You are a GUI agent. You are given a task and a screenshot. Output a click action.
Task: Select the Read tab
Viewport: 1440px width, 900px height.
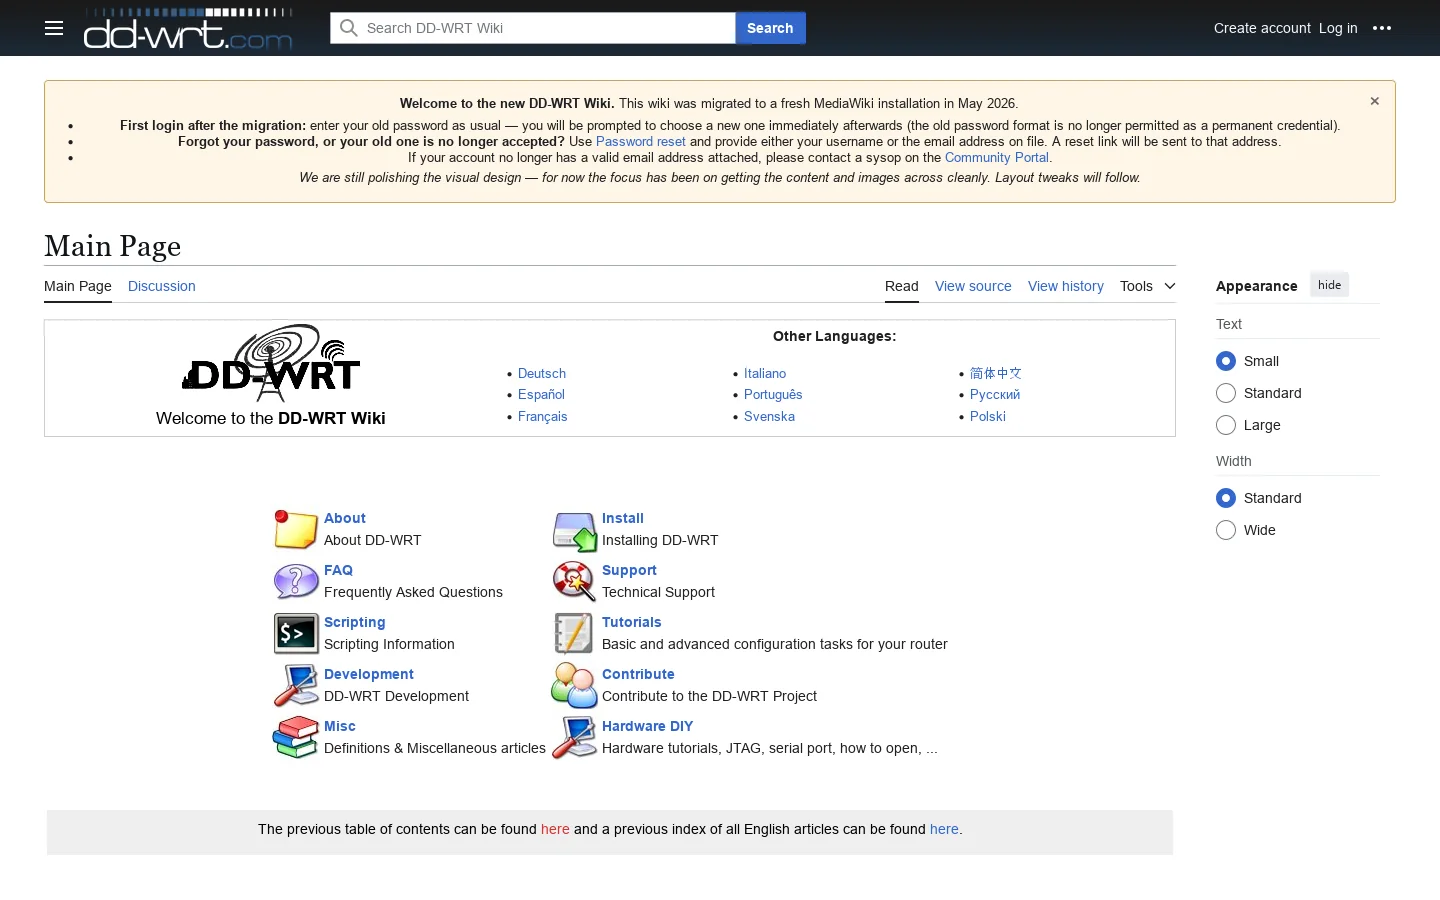tap(902, 286)
